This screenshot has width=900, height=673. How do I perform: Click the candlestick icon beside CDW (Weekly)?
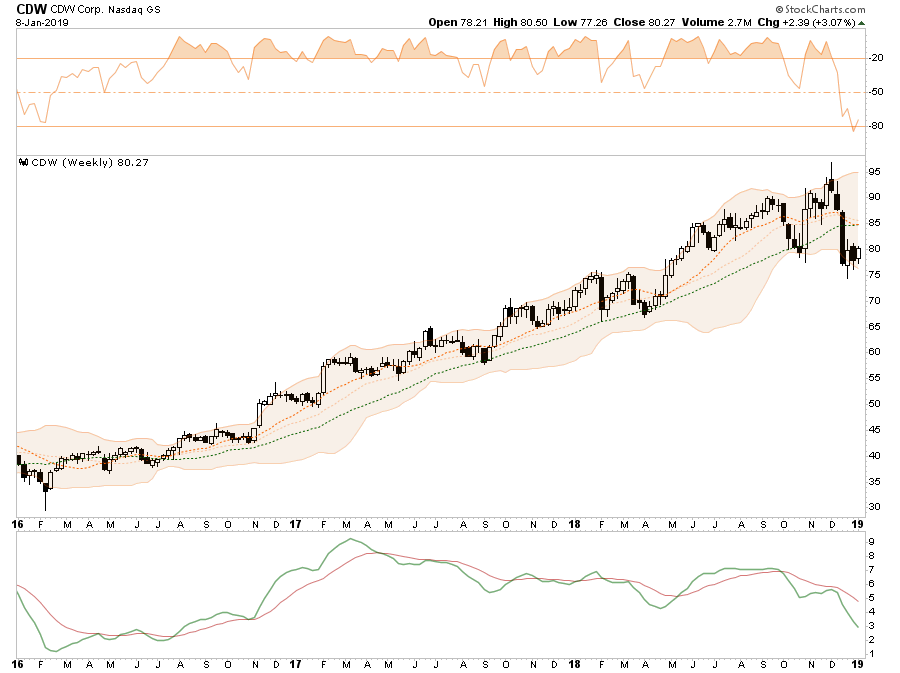[x=24, y=162]
